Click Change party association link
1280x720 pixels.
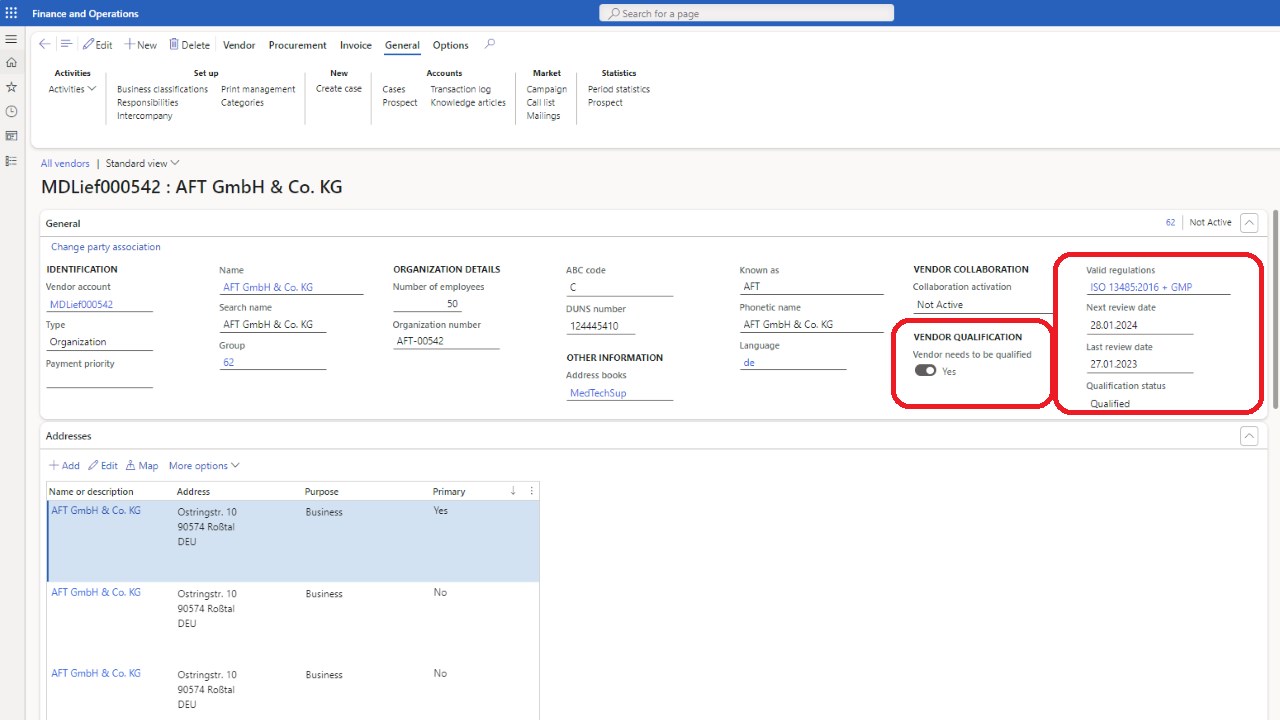coord(106,247)
